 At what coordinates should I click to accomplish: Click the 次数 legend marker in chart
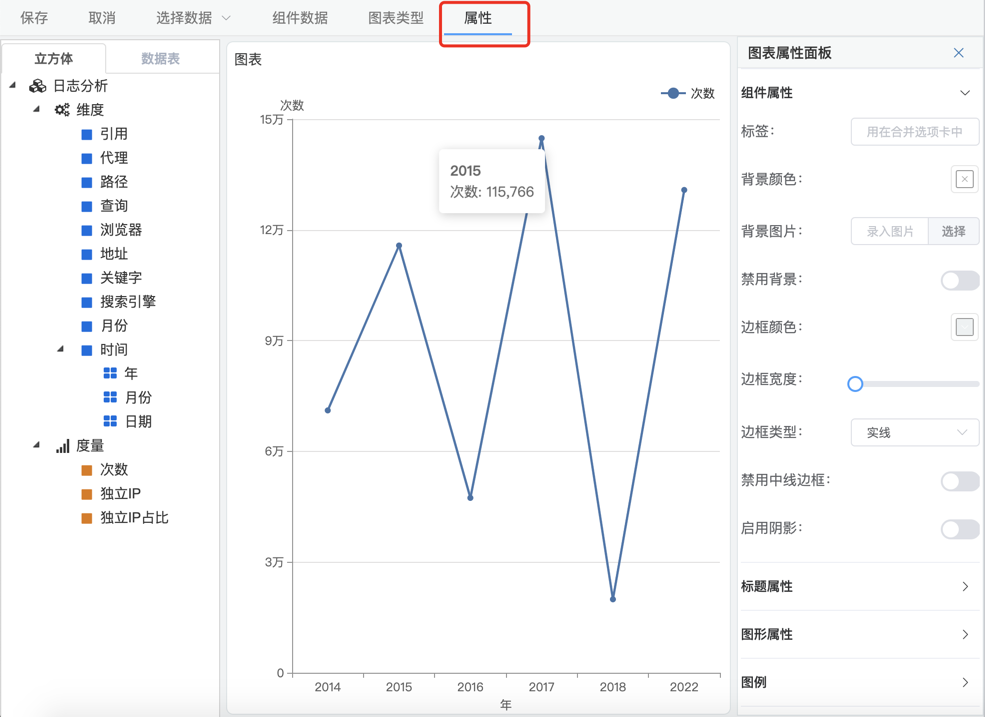pos(673,93)
